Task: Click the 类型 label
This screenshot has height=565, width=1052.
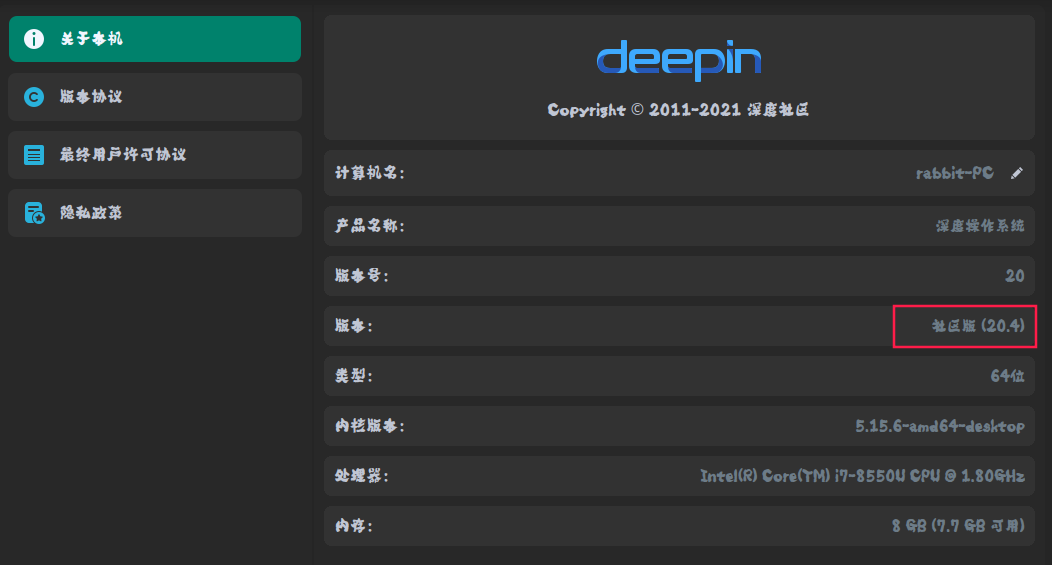Action: tap(354, 376)
